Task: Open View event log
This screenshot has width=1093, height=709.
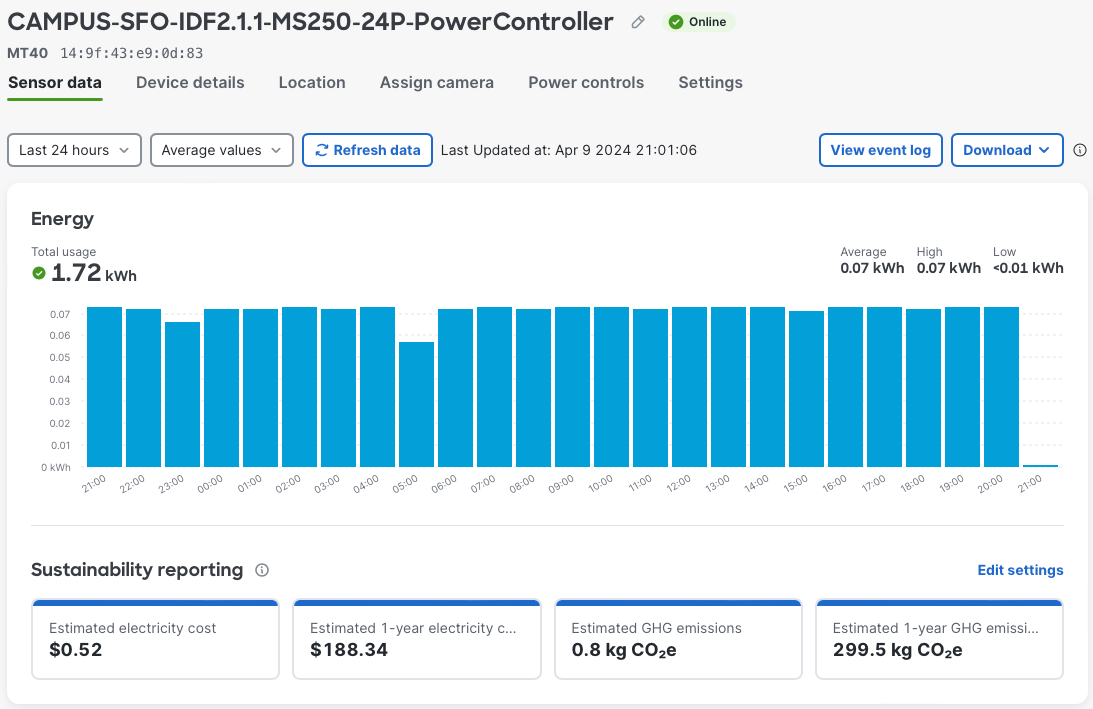Action: 881,149
